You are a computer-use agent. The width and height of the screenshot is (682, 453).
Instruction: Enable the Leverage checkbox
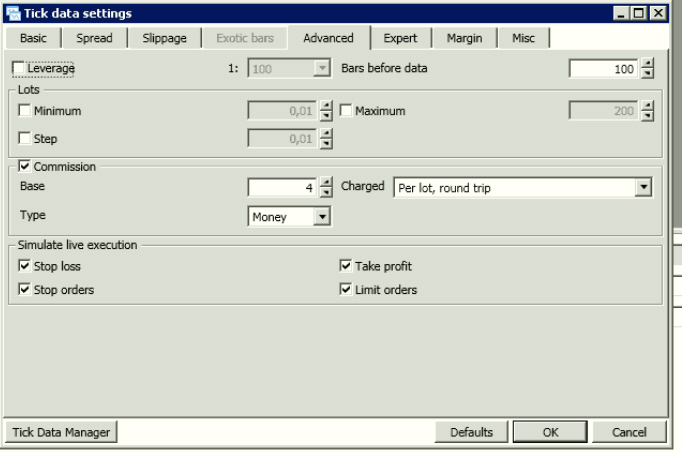point(19,68)
